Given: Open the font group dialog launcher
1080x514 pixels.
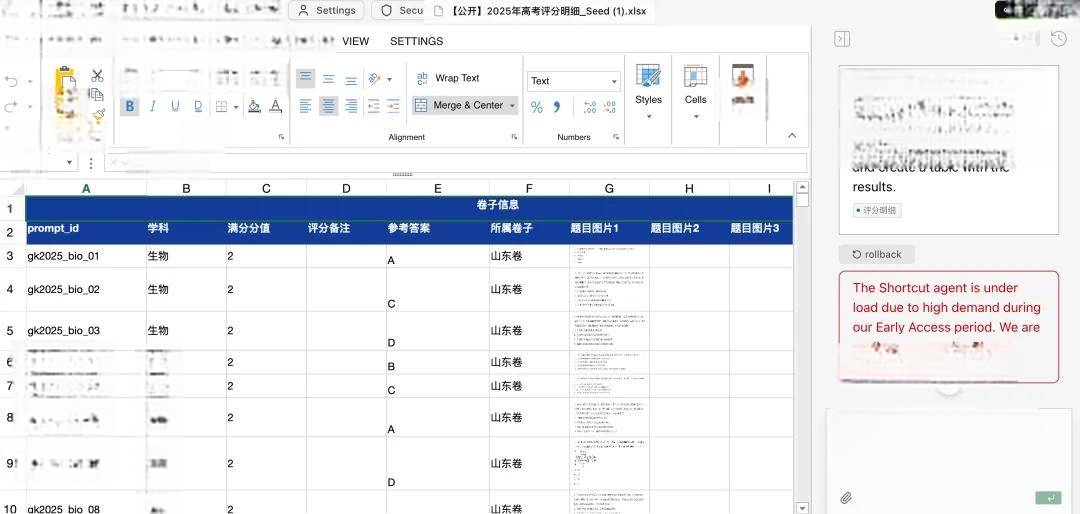Looking at the screenshot, I should tap(282, 137).
